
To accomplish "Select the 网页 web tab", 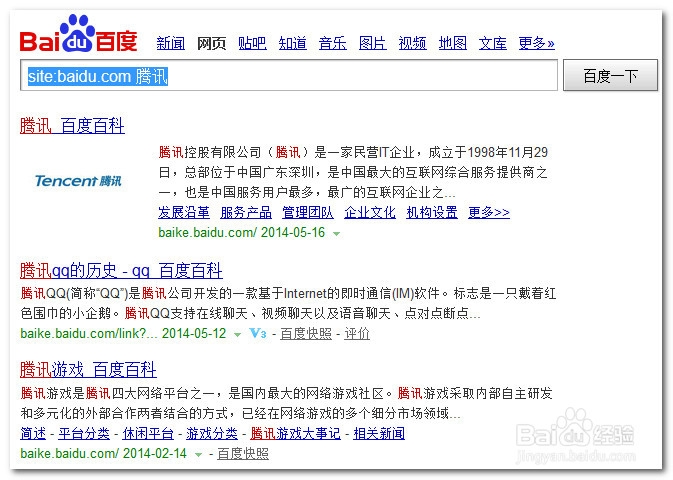I will click(211, 43).
